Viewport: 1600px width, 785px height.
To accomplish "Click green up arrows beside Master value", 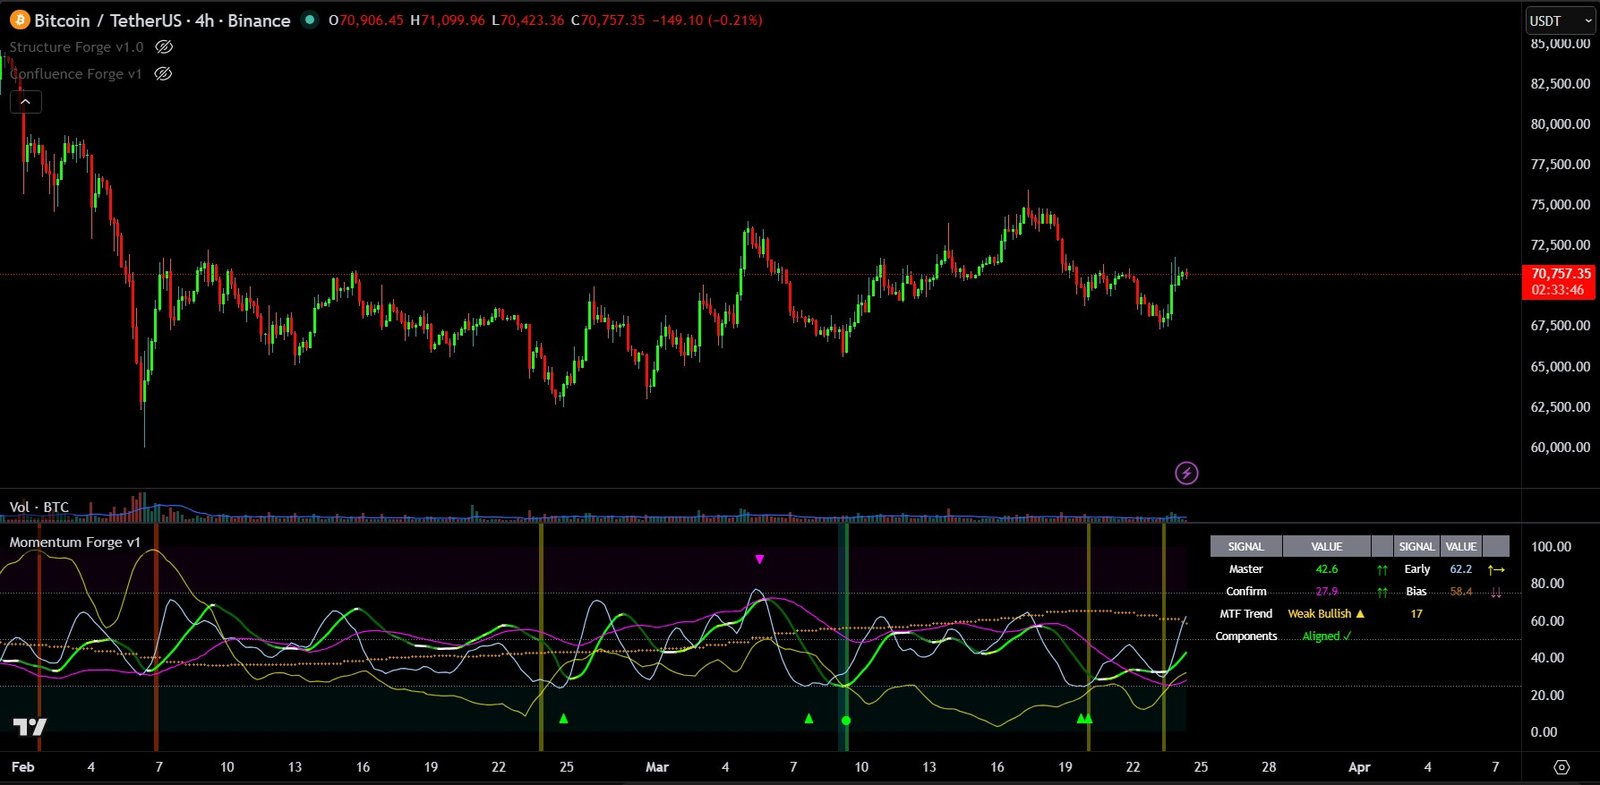I will pyautogui.click(x=1381, y=569).
